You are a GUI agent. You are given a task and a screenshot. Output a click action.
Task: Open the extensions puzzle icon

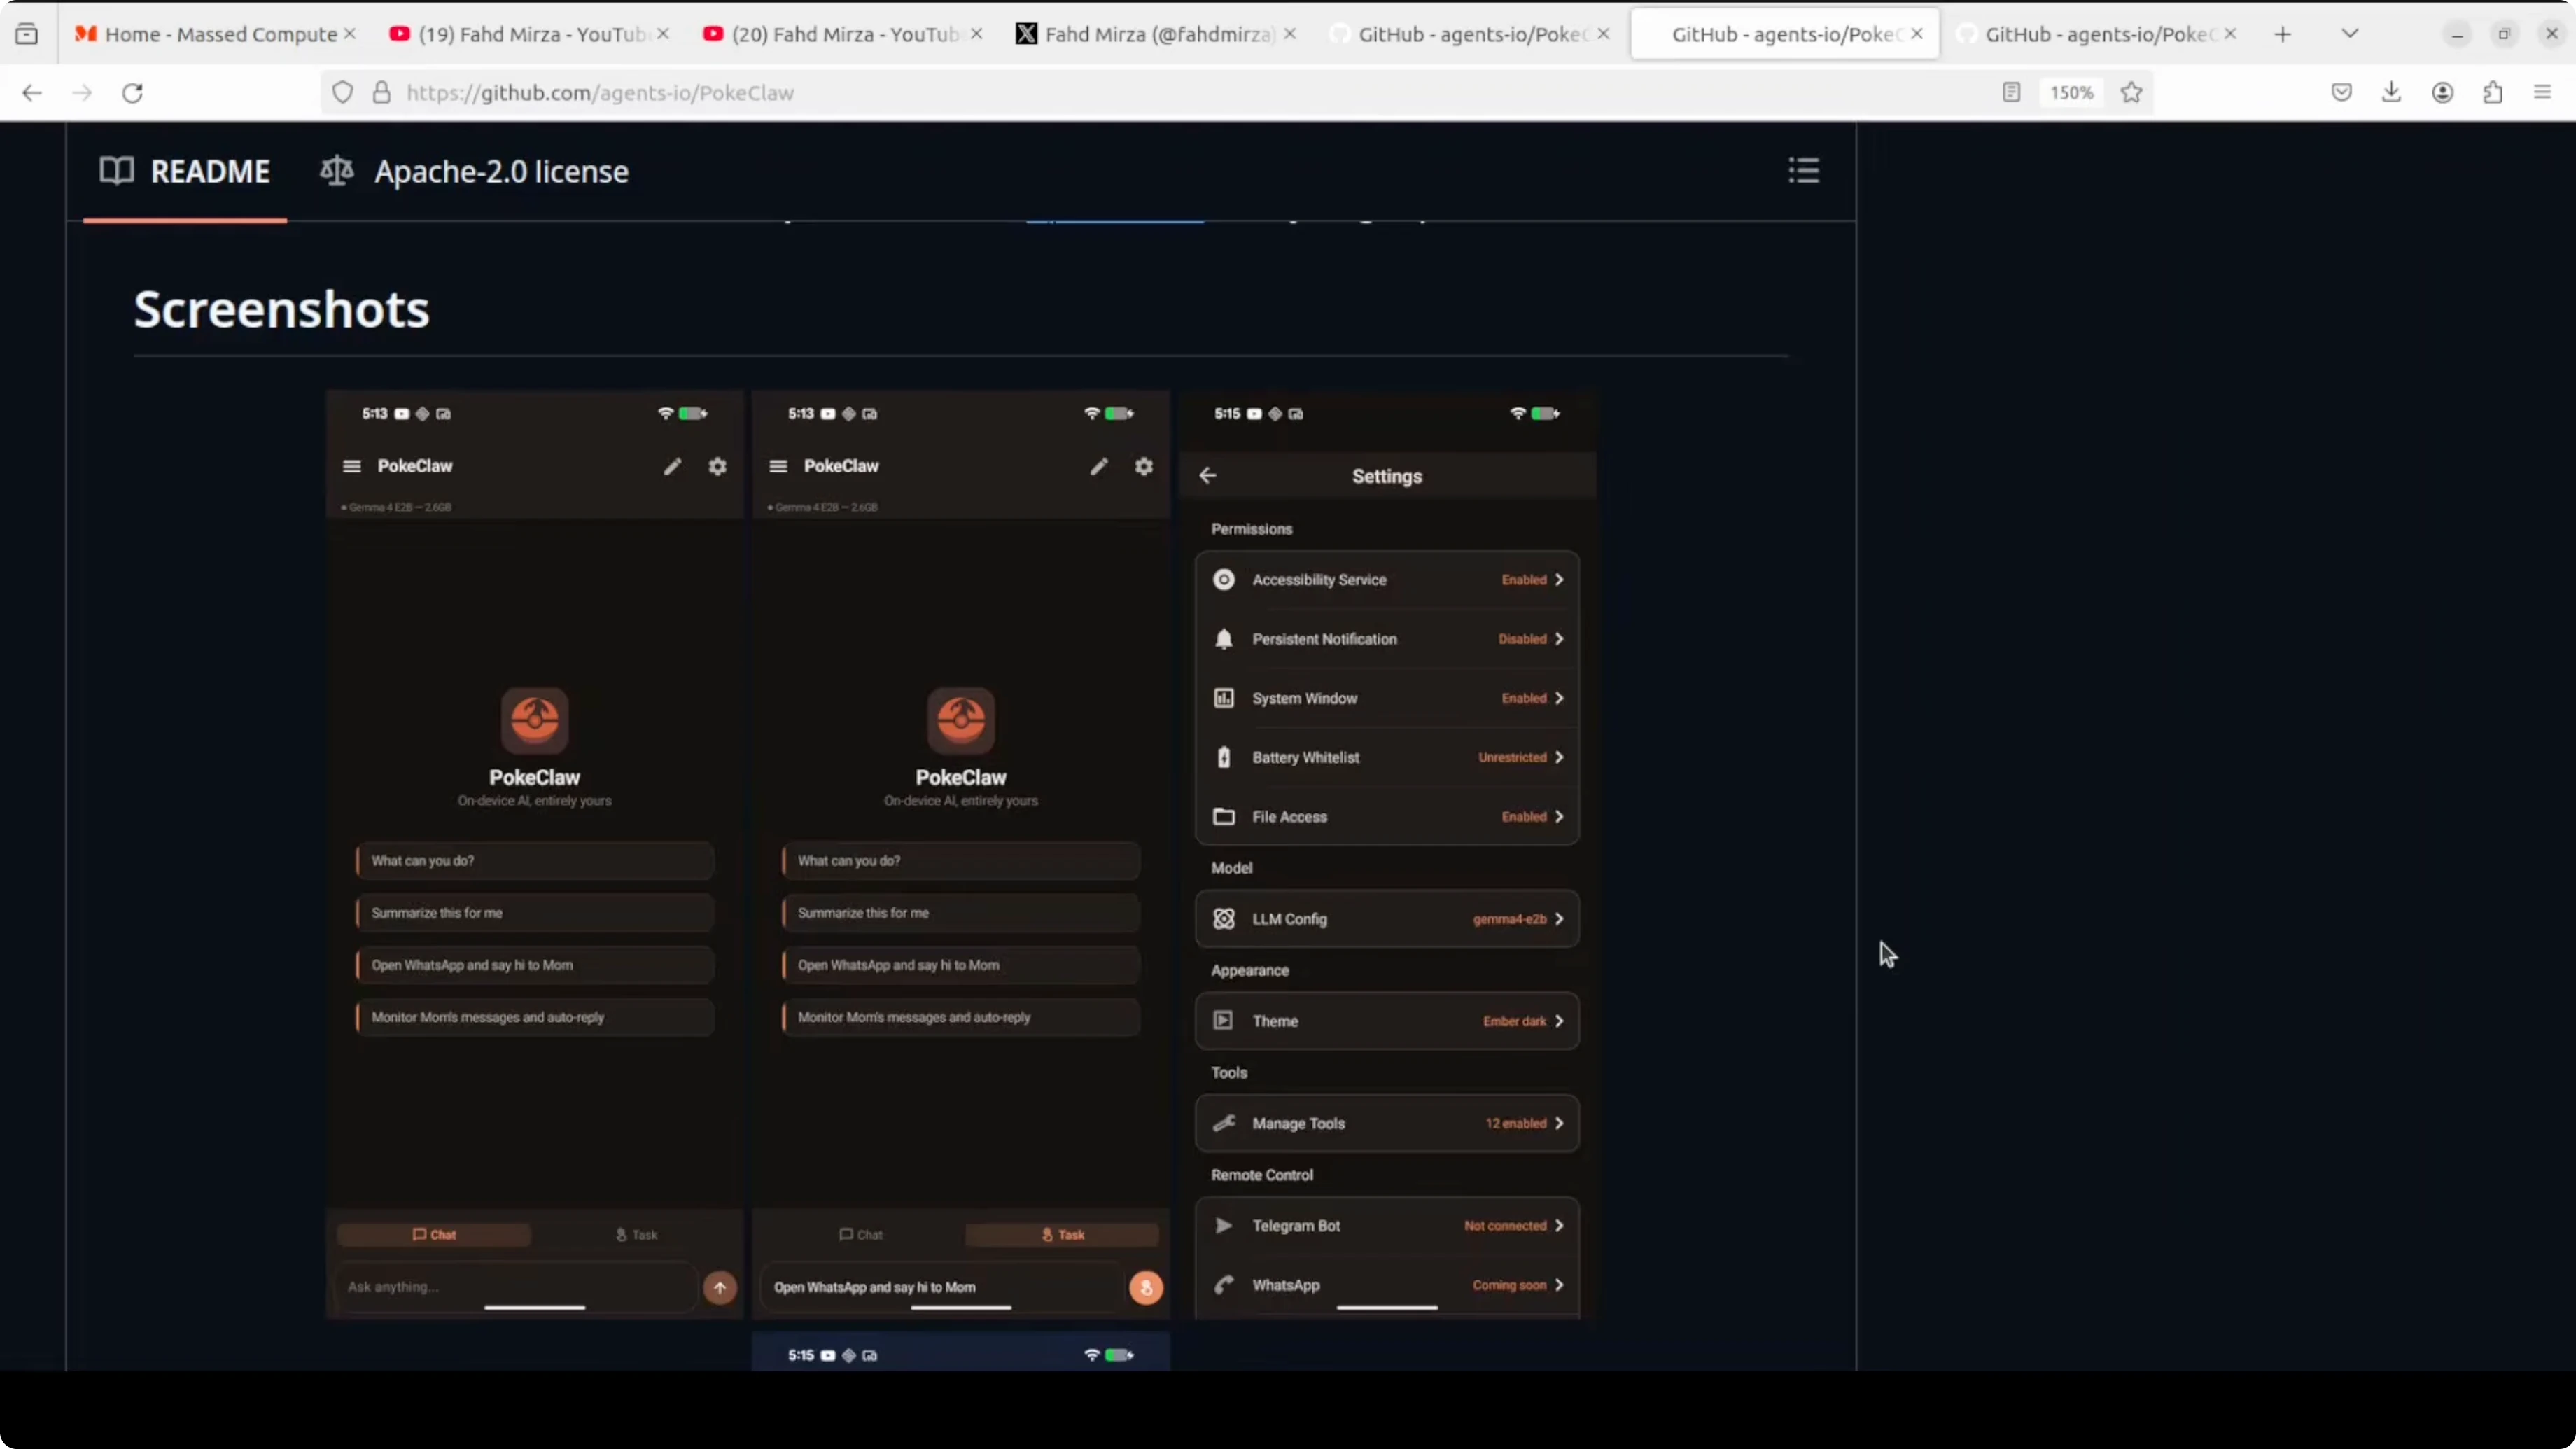point(2492,93)
